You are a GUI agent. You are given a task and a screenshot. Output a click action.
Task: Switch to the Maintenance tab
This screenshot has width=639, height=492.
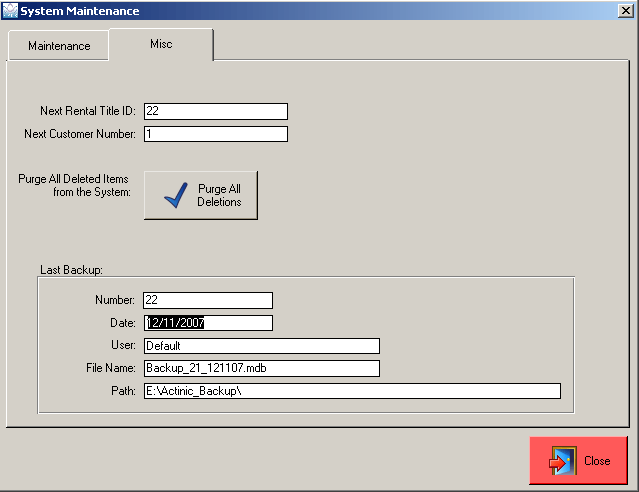(x=59, y=46)
